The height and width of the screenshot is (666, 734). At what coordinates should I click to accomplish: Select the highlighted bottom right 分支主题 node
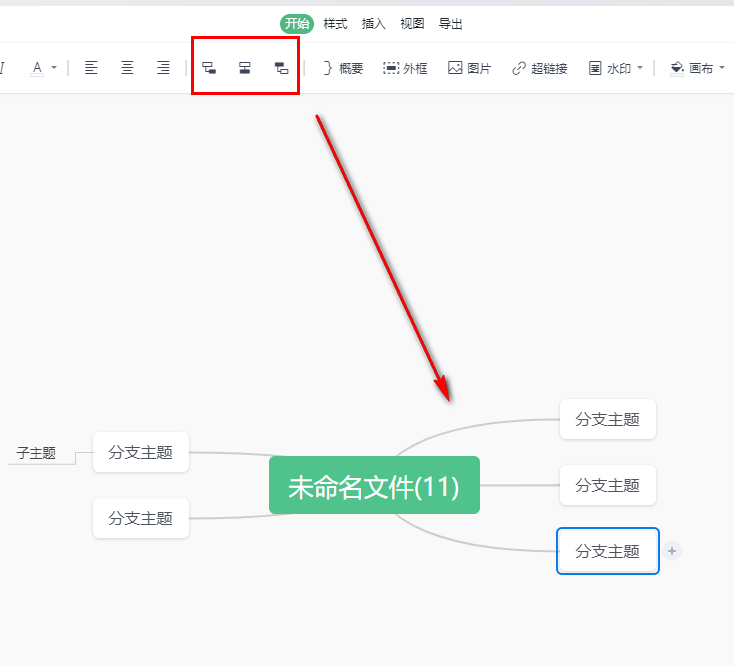608,551
